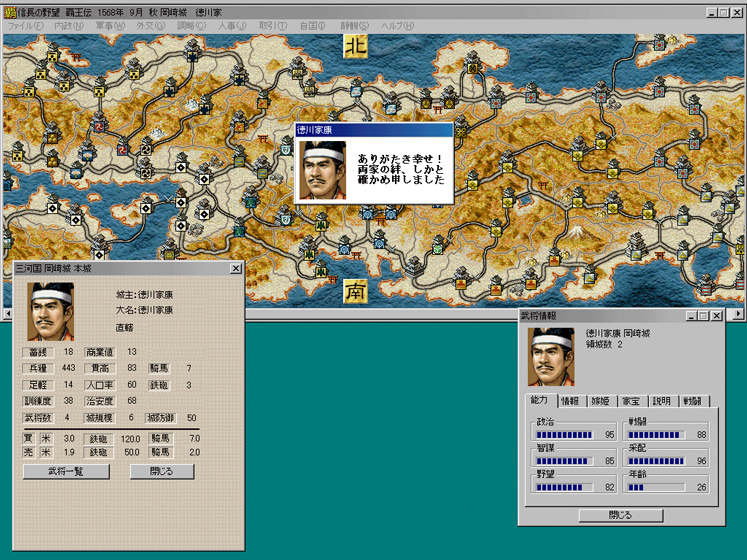Click the 南 compass marker on map

(355, 292)
